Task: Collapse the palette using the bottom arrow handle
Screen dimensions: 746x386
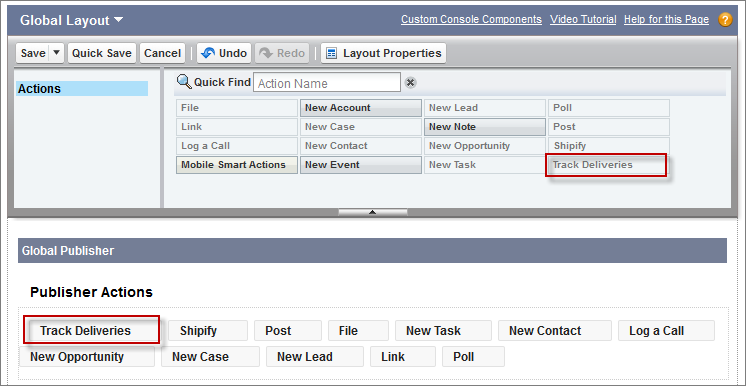Action: click(373, 212)
